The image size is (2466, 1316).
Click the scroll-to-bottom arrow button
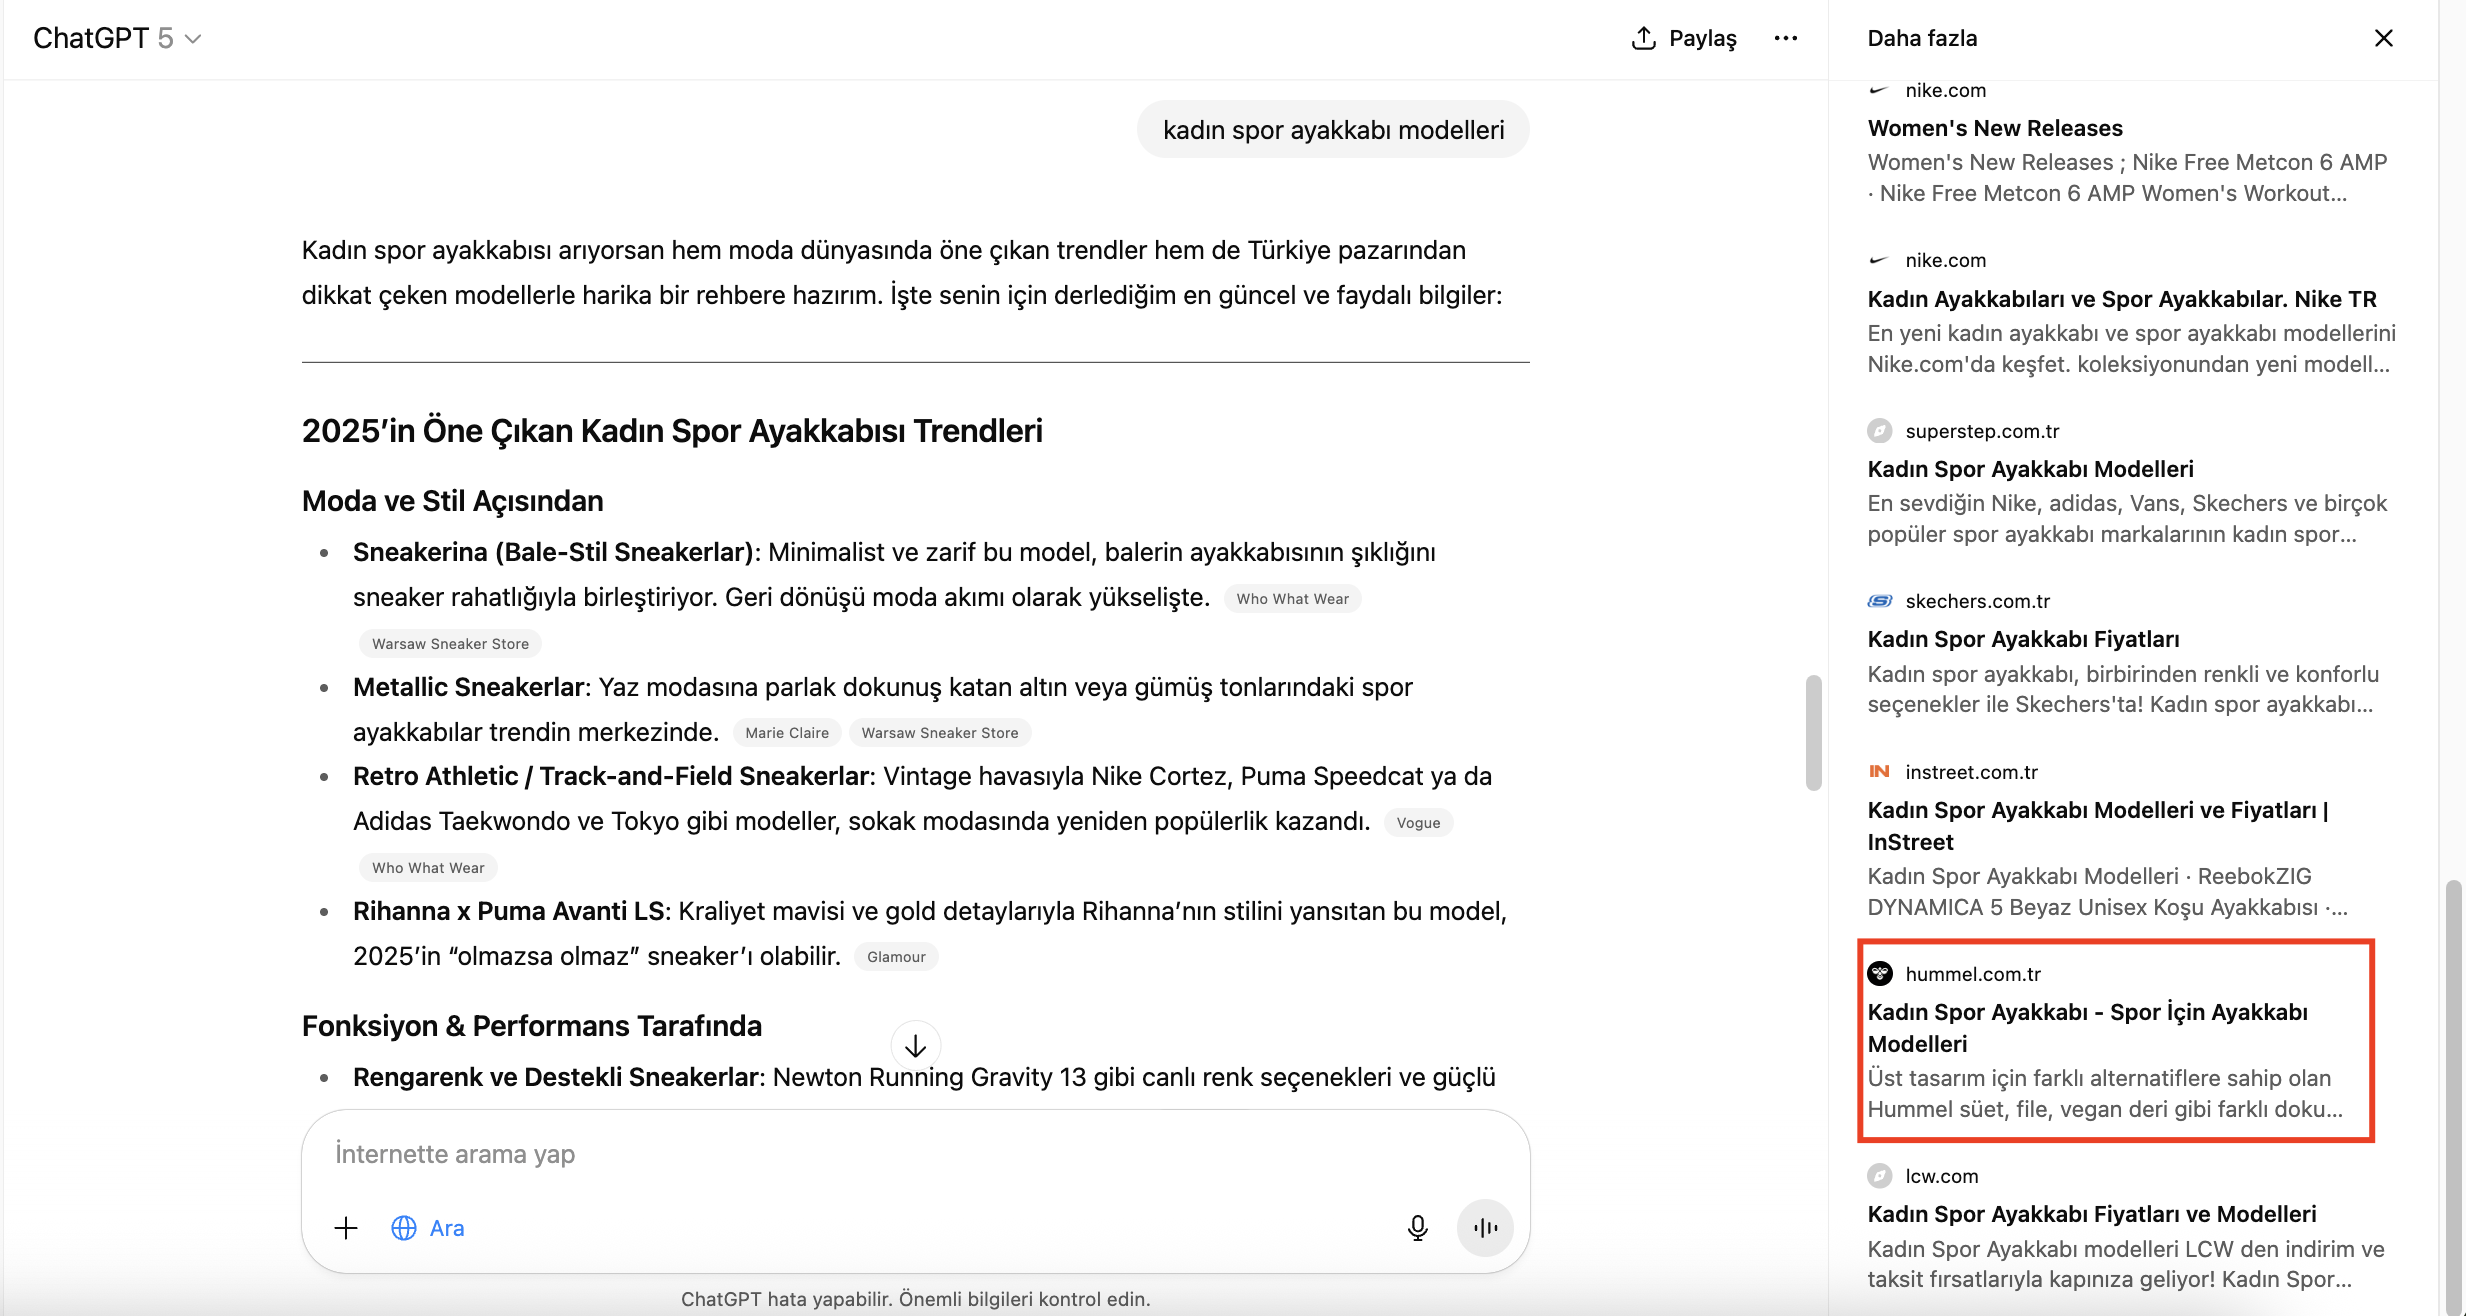[915, 1046]
